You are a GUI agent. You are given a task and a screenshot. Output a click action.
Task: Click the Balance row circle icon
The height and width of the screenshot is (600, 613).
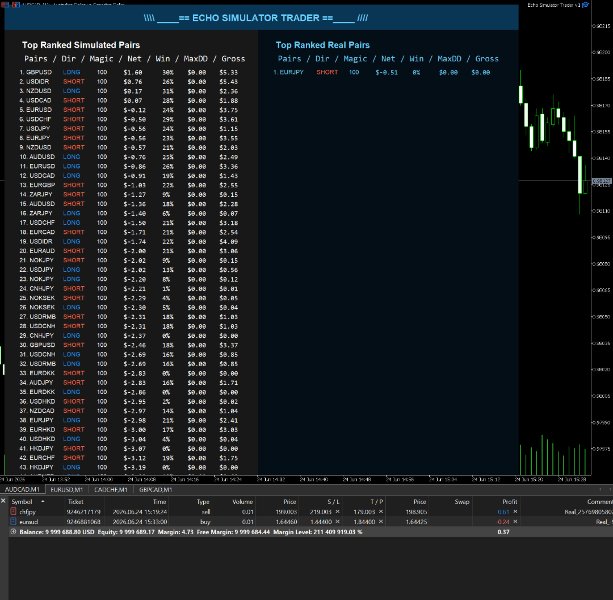[x=13, y=532]
